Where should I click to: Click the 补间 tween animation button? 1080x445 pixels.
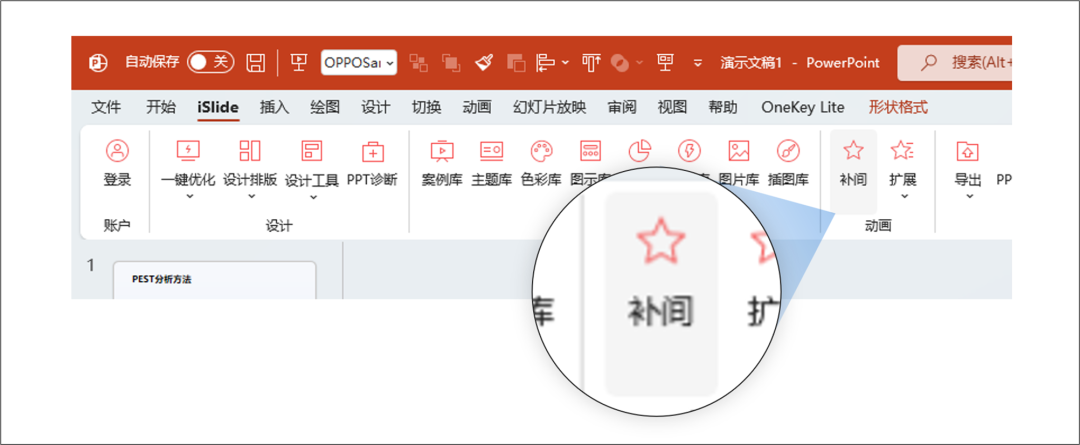[x=853, y=171]
